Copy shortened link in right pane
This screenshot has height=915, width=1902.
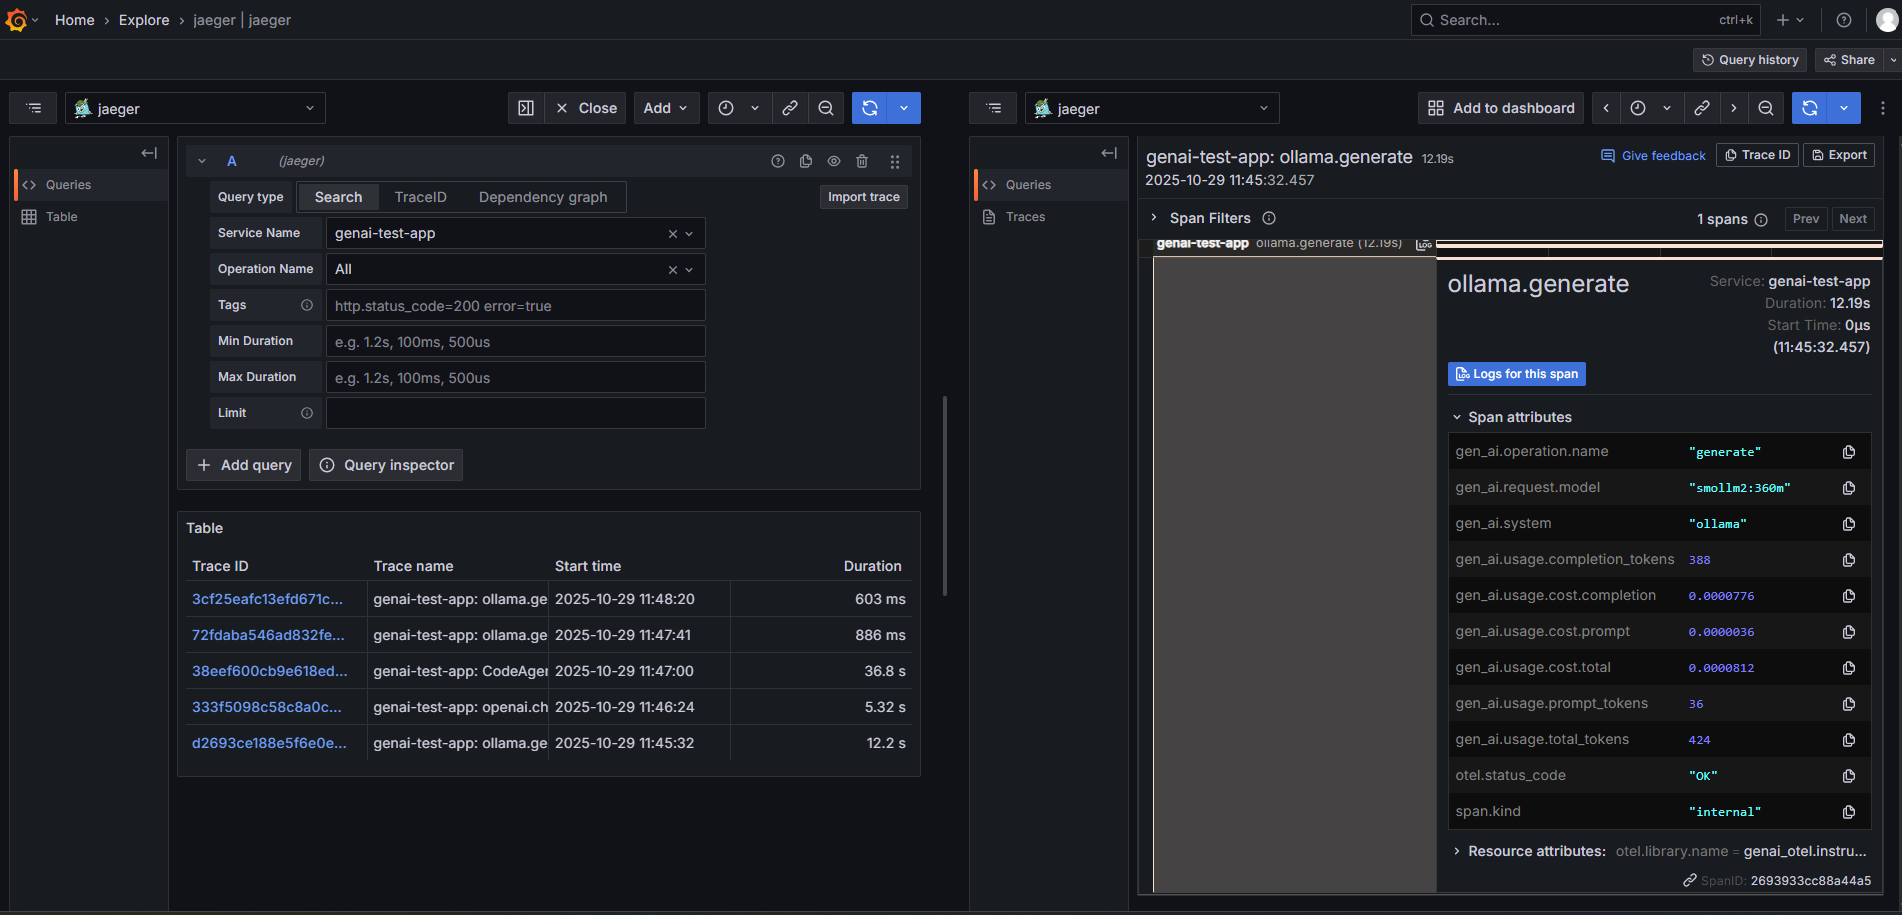(1701, 108)
